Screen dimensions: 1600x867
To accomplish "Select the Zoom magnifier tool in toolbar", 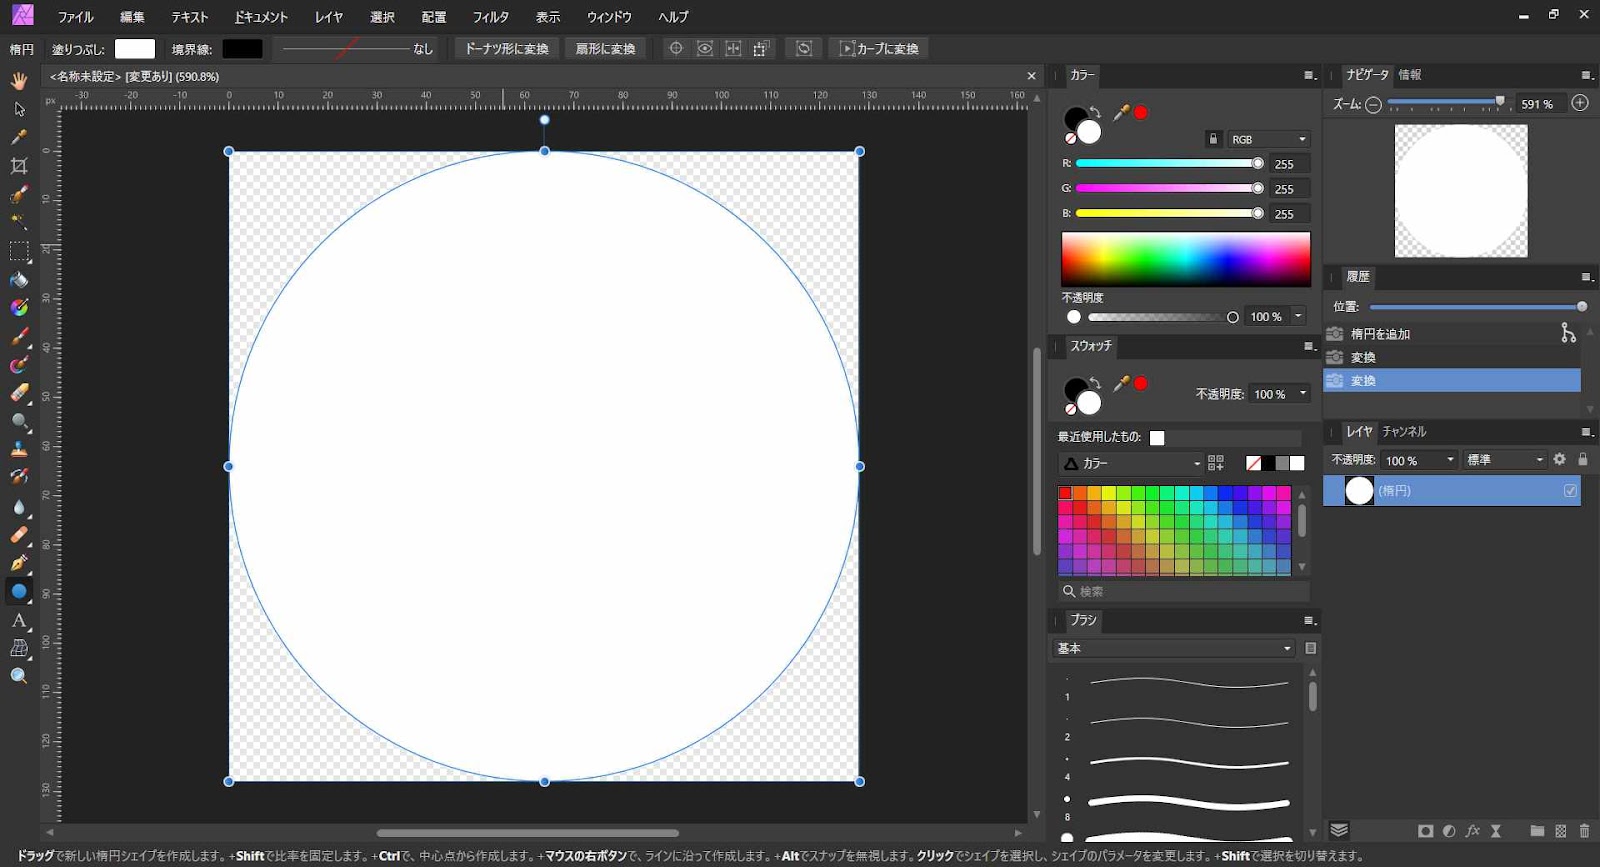I will pos(19,677).
